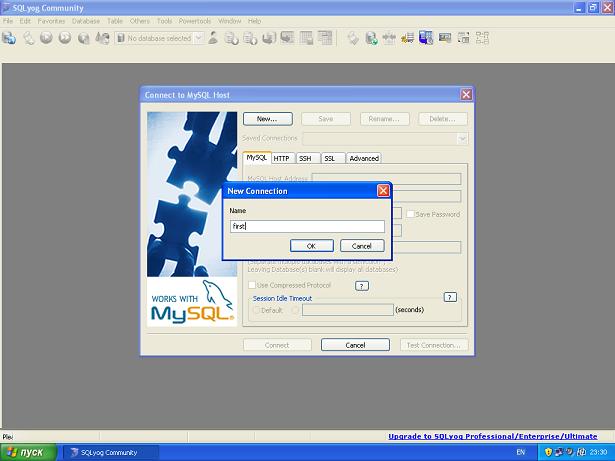Click the last toolbar icon with linked boxes
This screenshot has height=461, width=615.
482,38
